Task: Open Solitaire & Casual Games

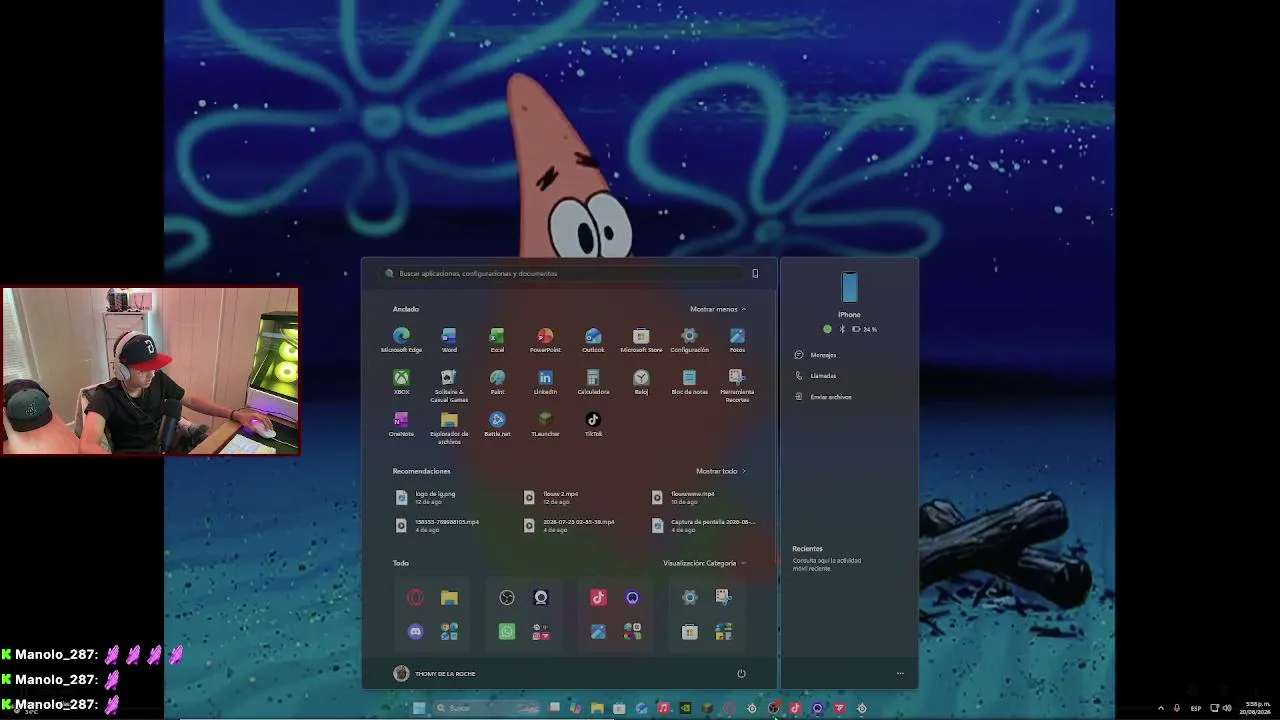Action: tap(449, 385)
